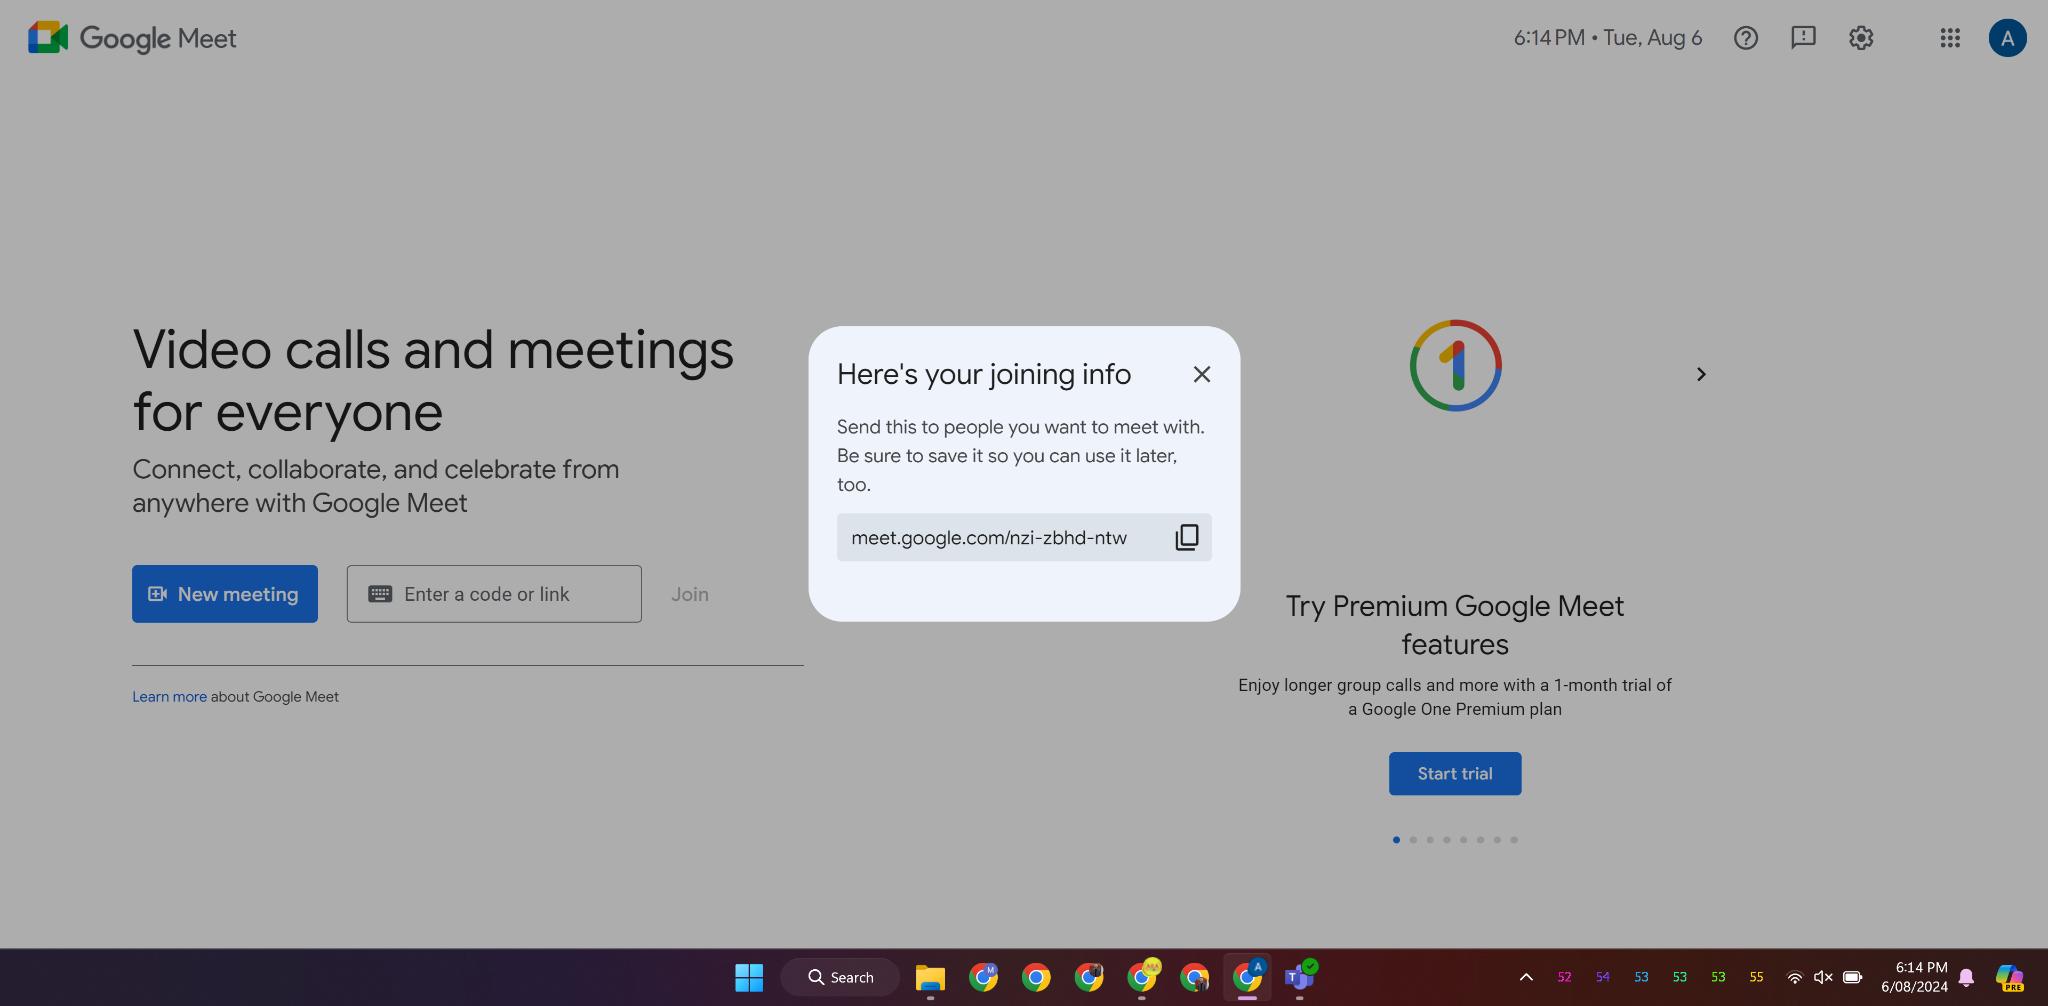
Task: Click the muted volume icon in tray
Action: (x=1823, y=977)
